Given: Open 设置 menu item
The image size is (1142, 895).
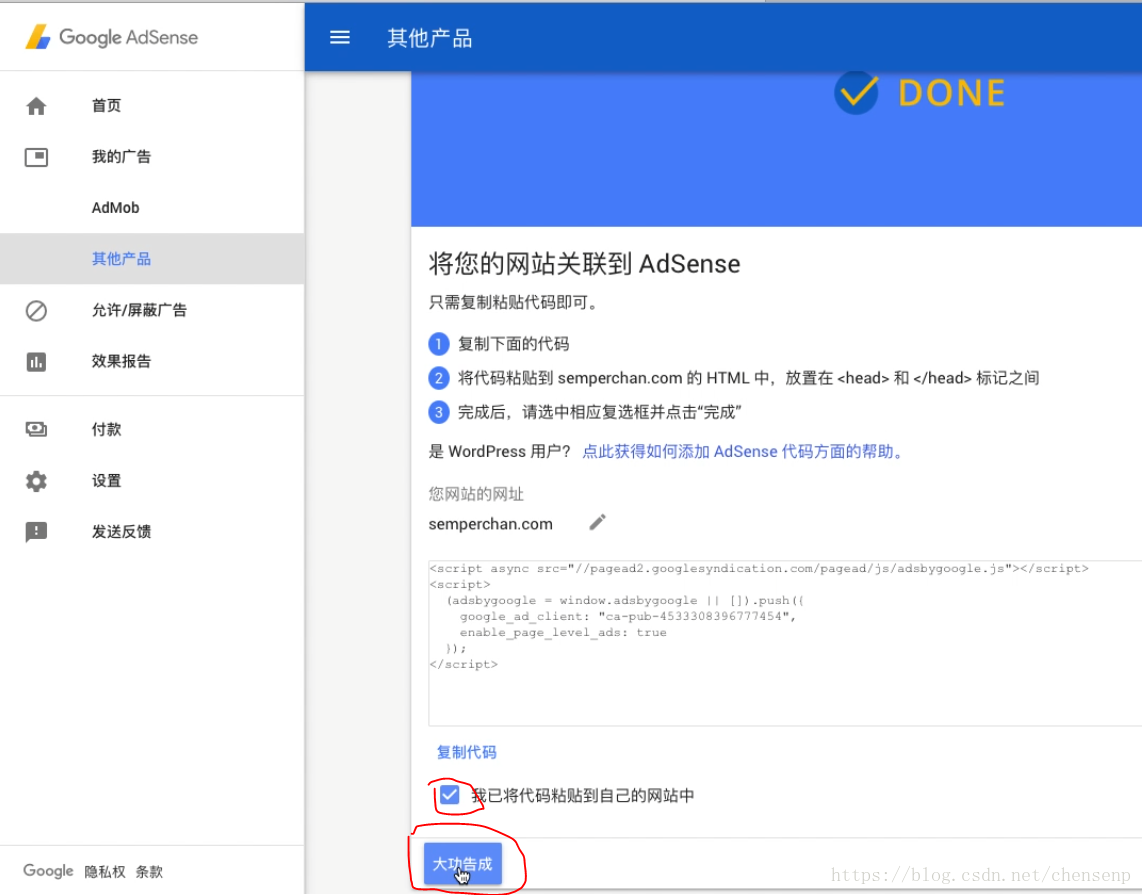Looking at the screenshot, I should click(152, 481).
